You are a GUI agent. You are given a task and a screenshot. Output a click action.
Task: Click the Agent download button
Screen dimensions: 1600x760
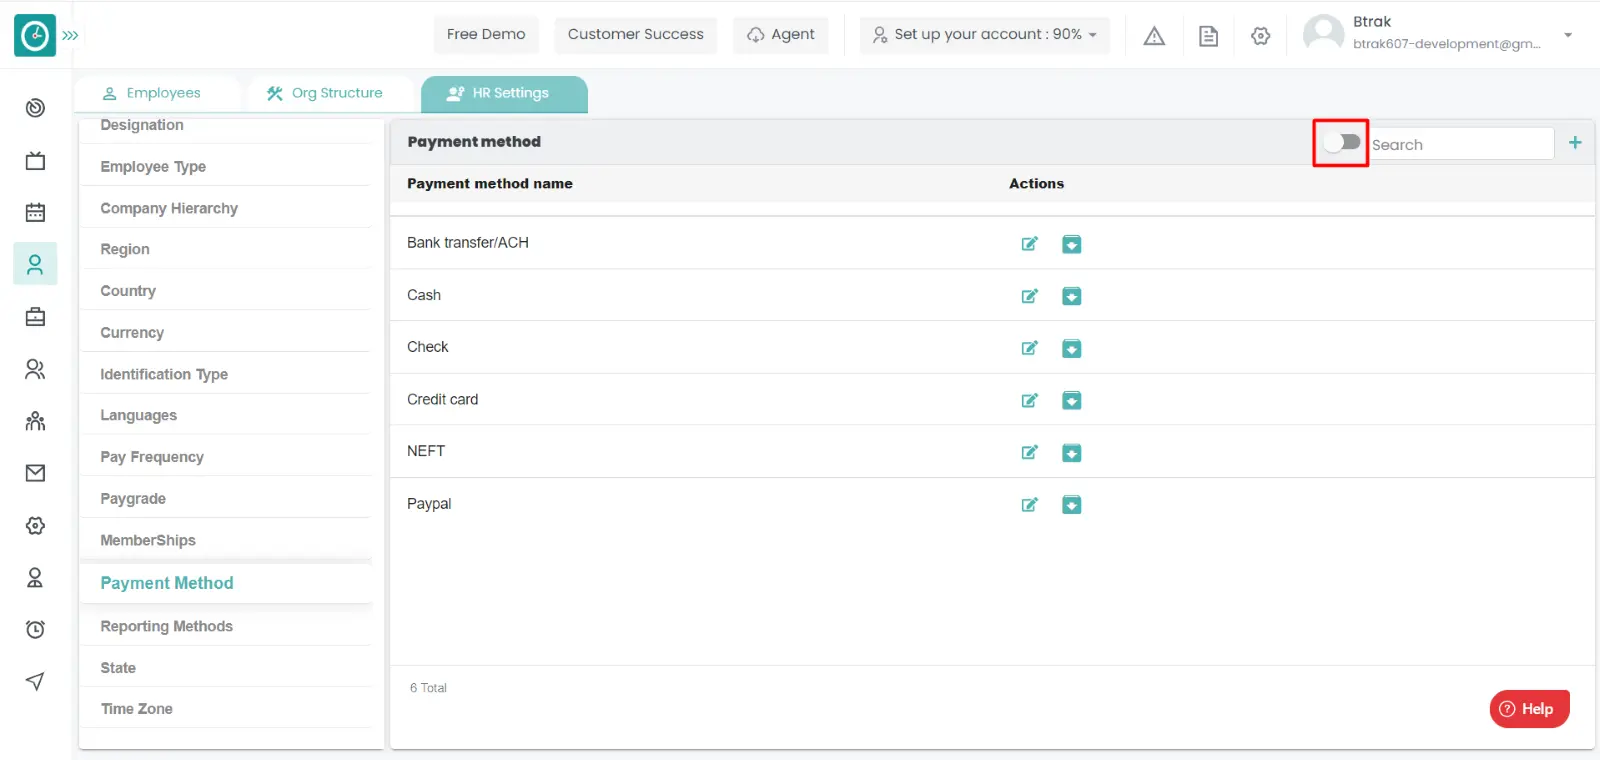pyautogui.click(x=781, y=34)
